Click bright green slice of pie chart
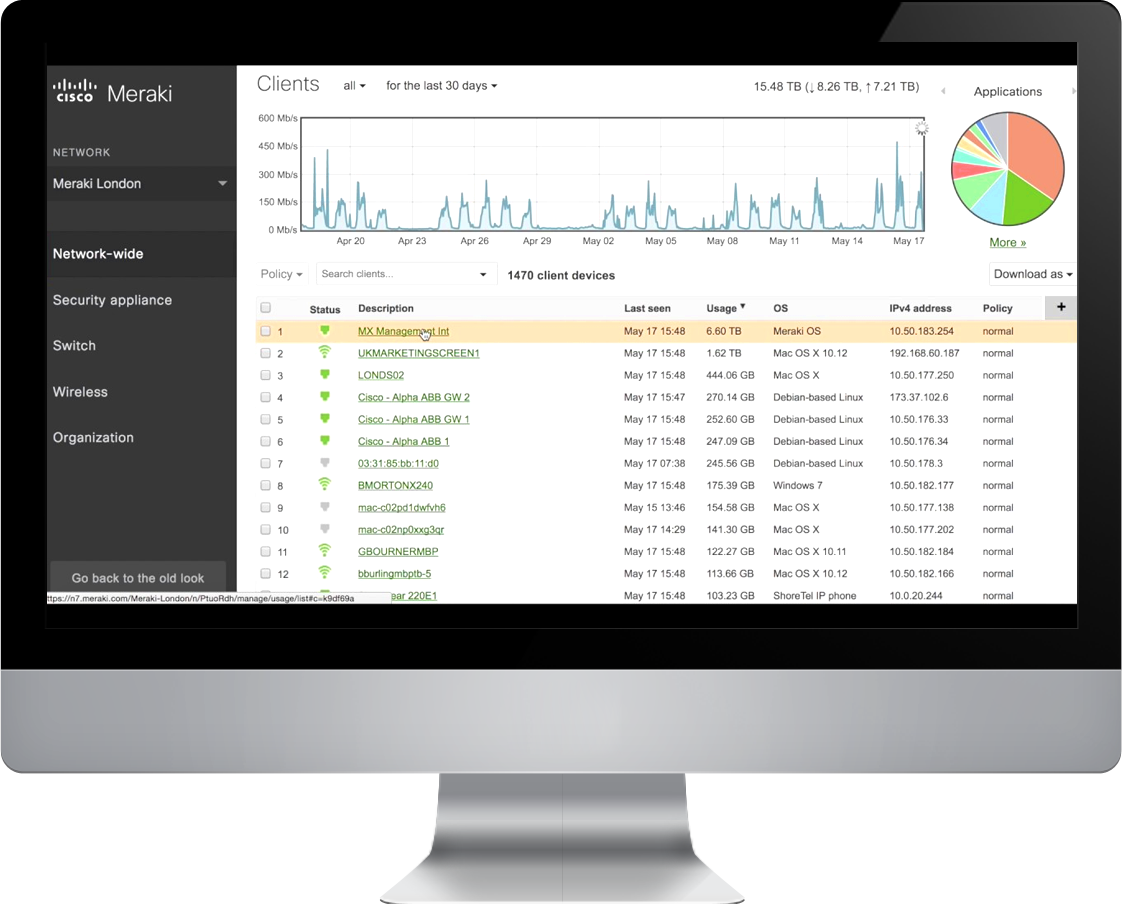This screenshot has width=1122, height=904. (1023, 203)
